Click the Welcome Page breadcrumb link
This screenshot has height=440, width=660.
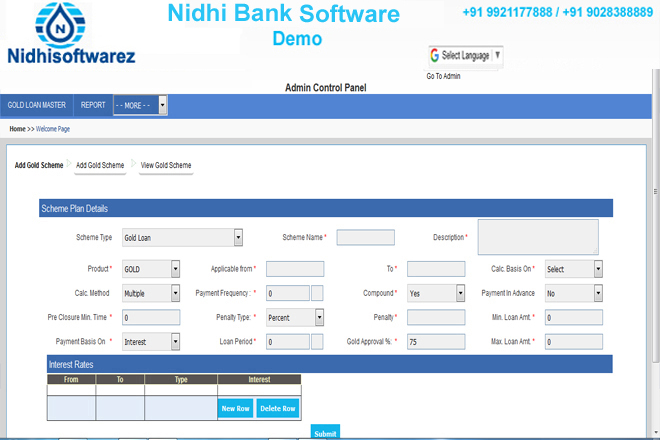click(53, 129)
